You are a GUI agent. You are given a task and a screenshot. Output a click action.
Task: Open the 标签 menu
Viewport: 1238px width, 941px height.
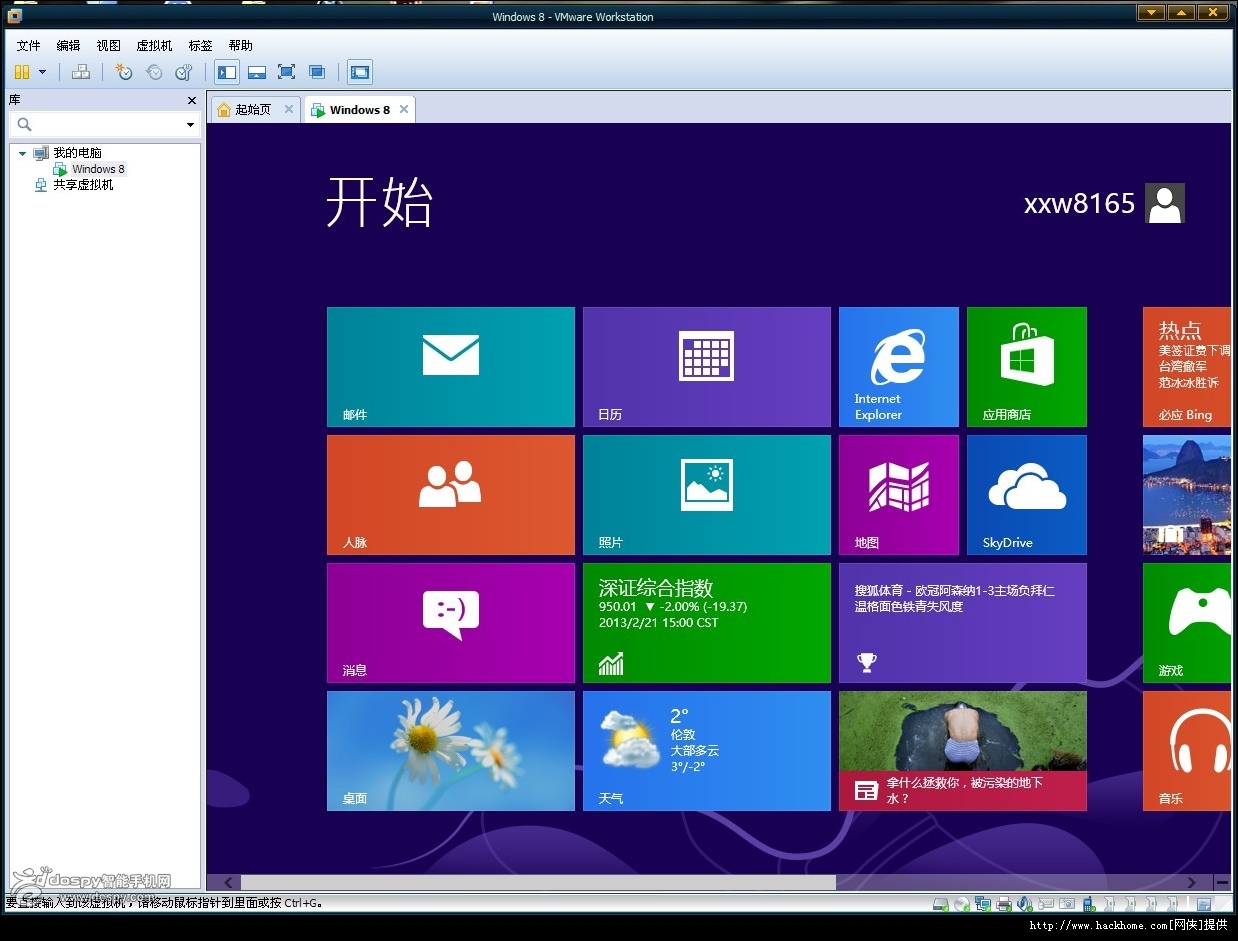[x=201, y=46]
